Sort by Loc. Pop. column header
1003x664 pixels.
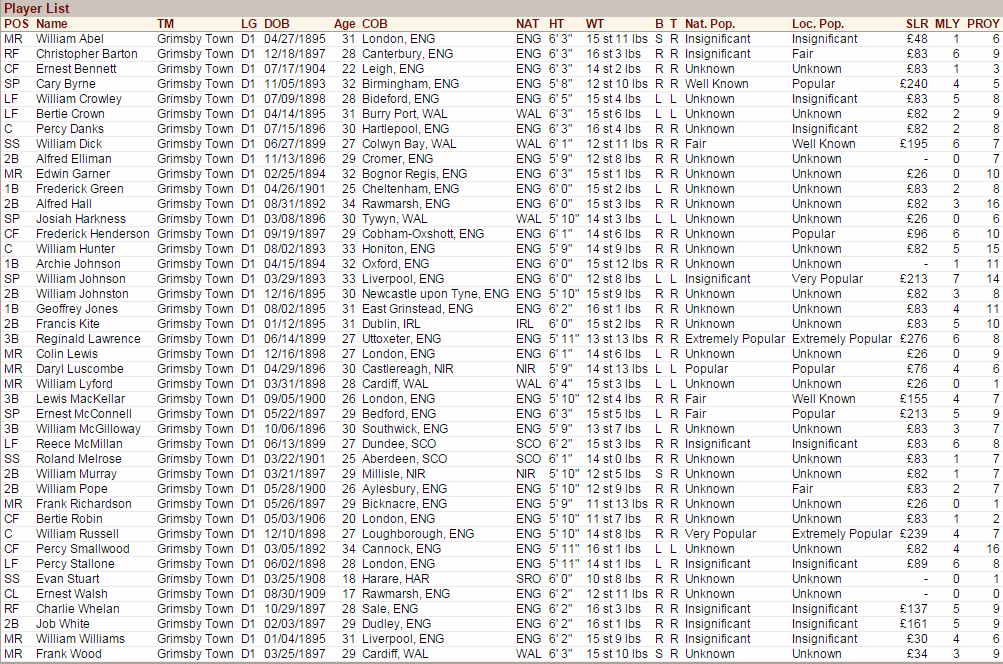pos(818,24)
